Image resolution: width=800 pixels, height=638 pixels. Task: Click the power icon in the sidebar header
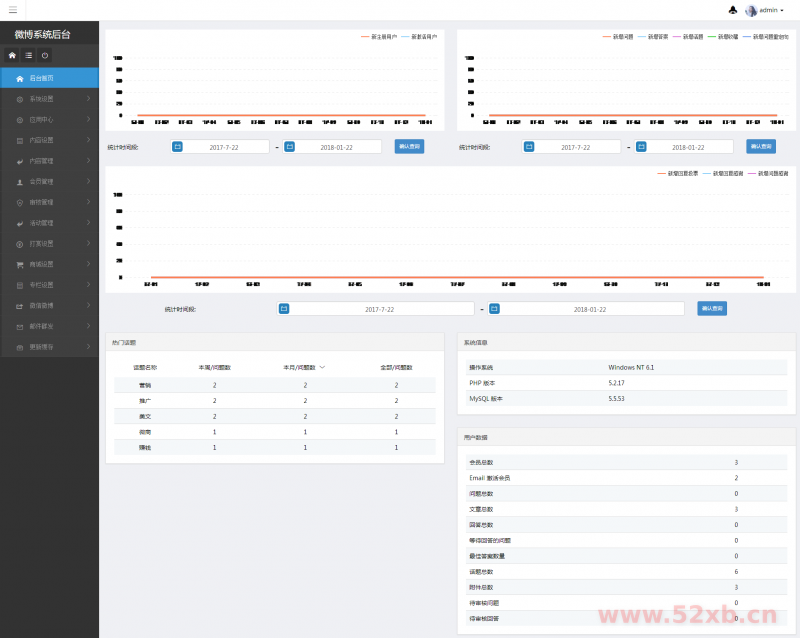[45, 55]
